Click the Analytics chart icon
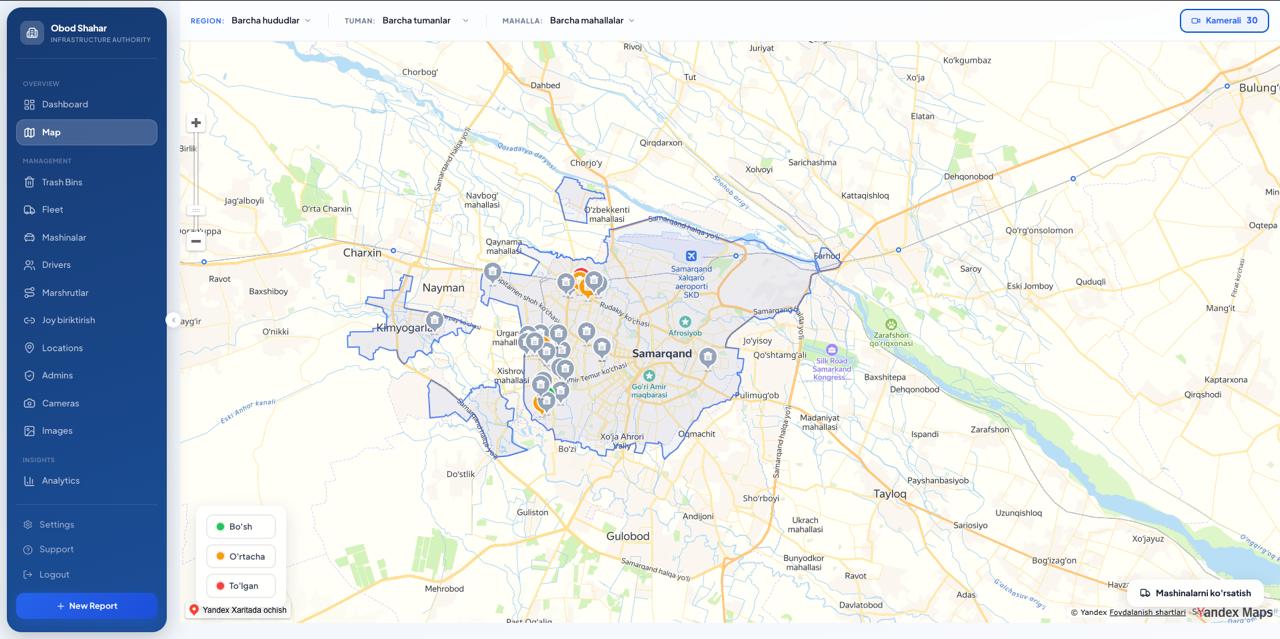This screenshot has width=1280, height=639. pyautogui.click(x=30, y=481)
